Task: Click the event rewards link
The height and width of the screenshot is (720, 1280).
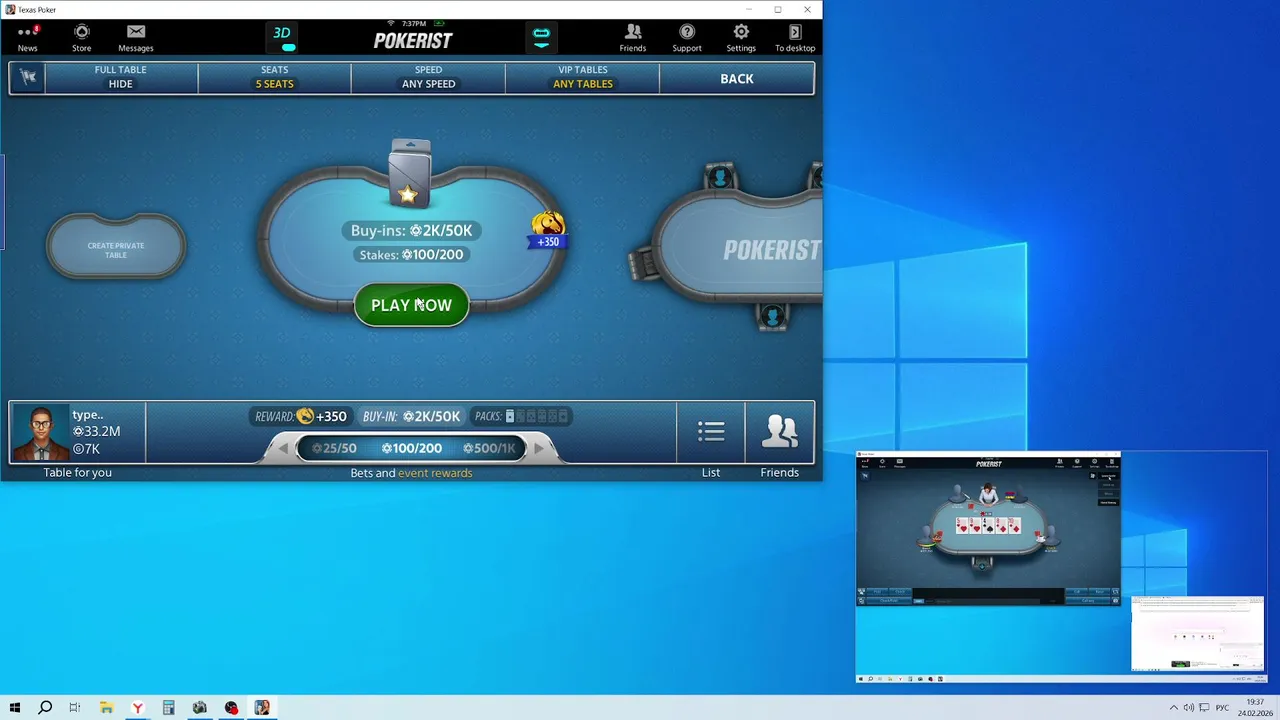Action: pyautogui.click(x=435, y=473)
